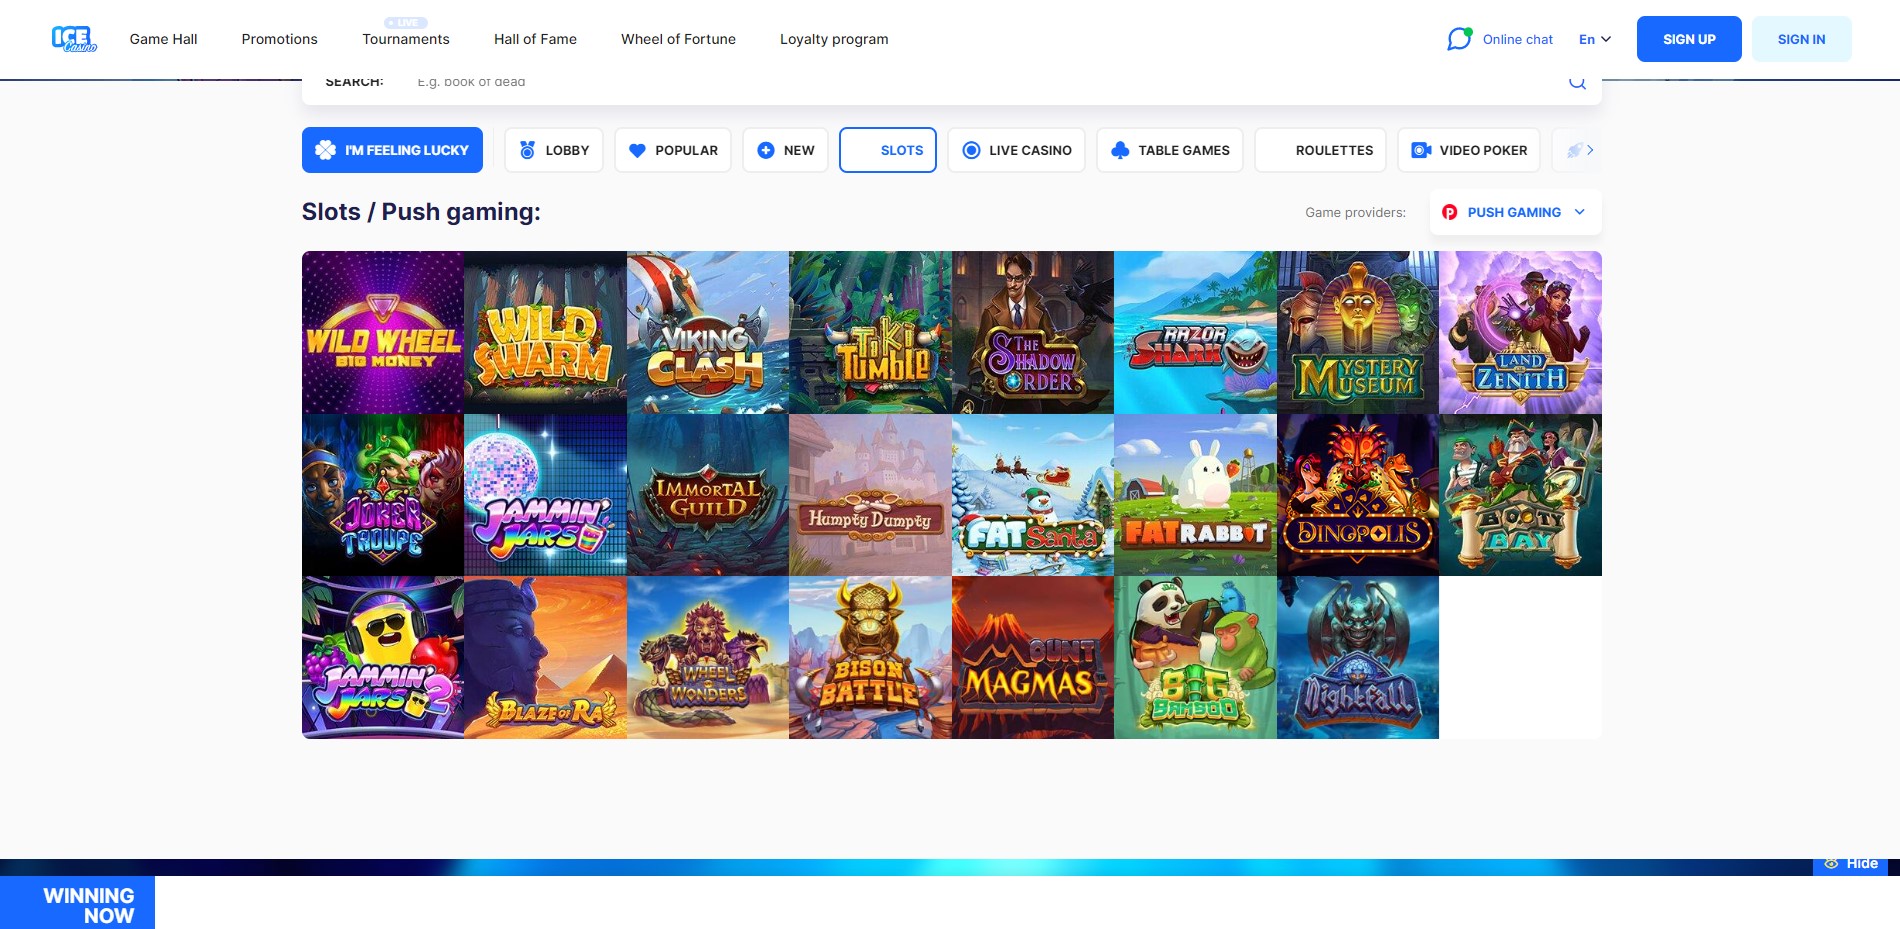
Task: Open the Bison Battle game
Action: tap(870, 657)
